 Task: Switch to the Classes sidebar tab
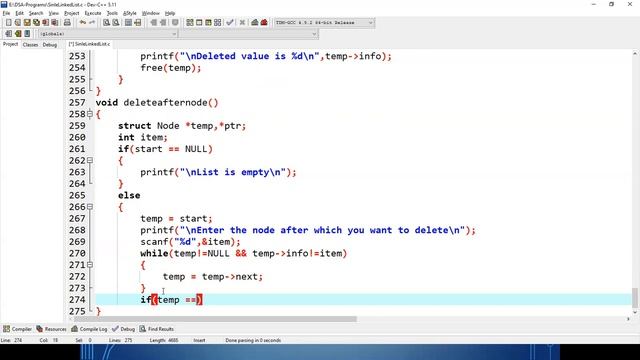point(30,44)
